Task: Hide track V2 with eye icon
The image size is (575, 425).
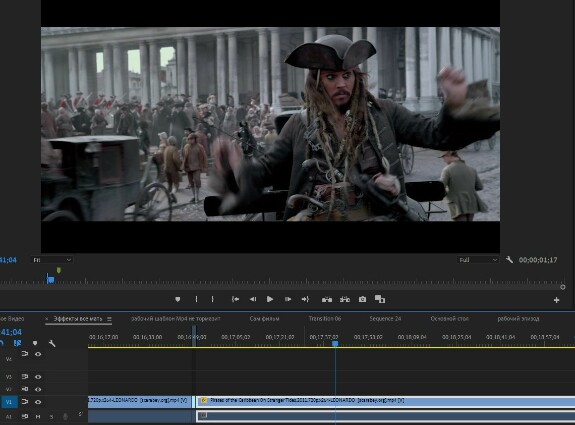Action: click(38, 389)
